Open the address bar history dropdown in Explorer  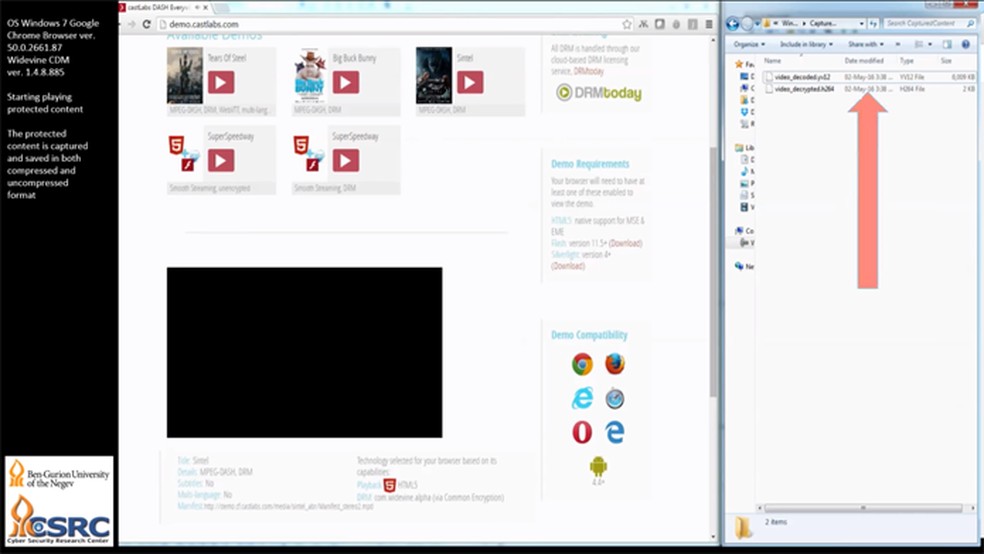click(x=862, y=23)
